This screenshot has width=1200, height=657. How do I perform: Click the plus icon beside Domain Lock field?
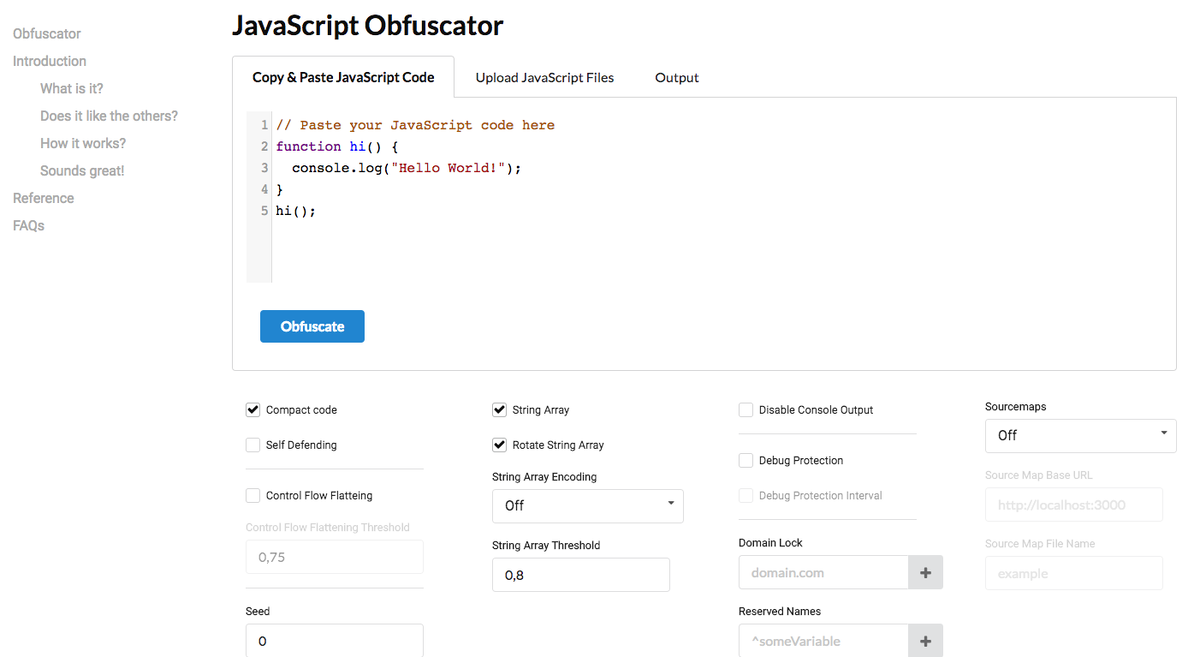[x=925, y=573]
